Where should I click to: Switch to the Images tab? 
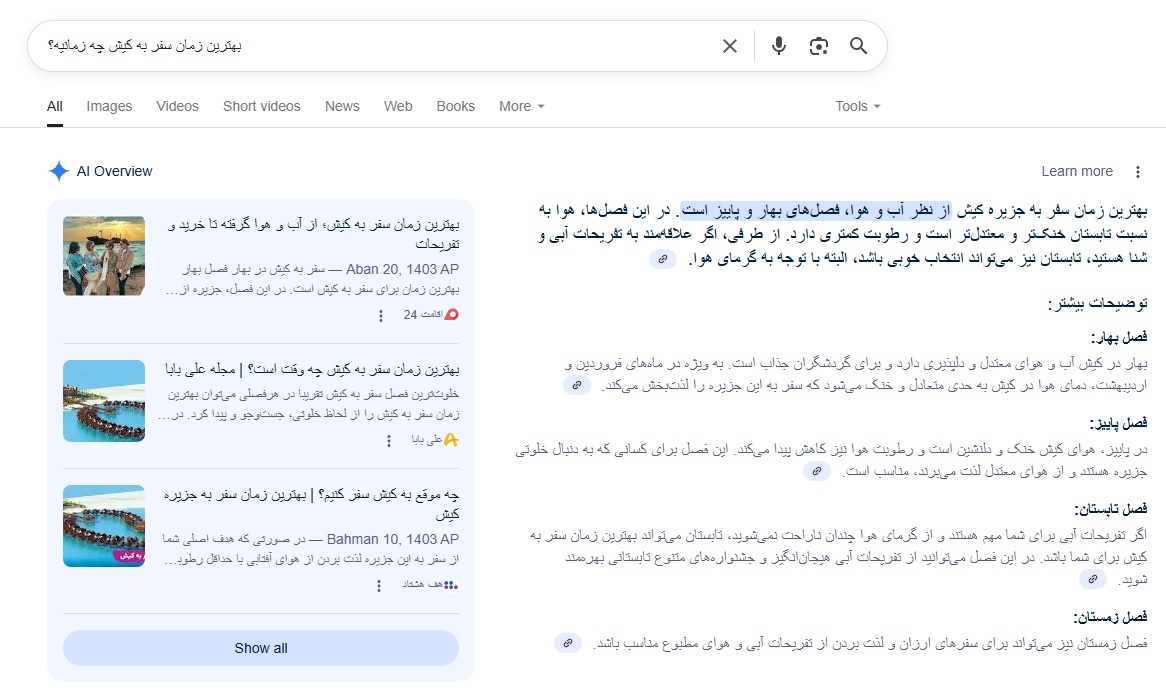[109, 106]
